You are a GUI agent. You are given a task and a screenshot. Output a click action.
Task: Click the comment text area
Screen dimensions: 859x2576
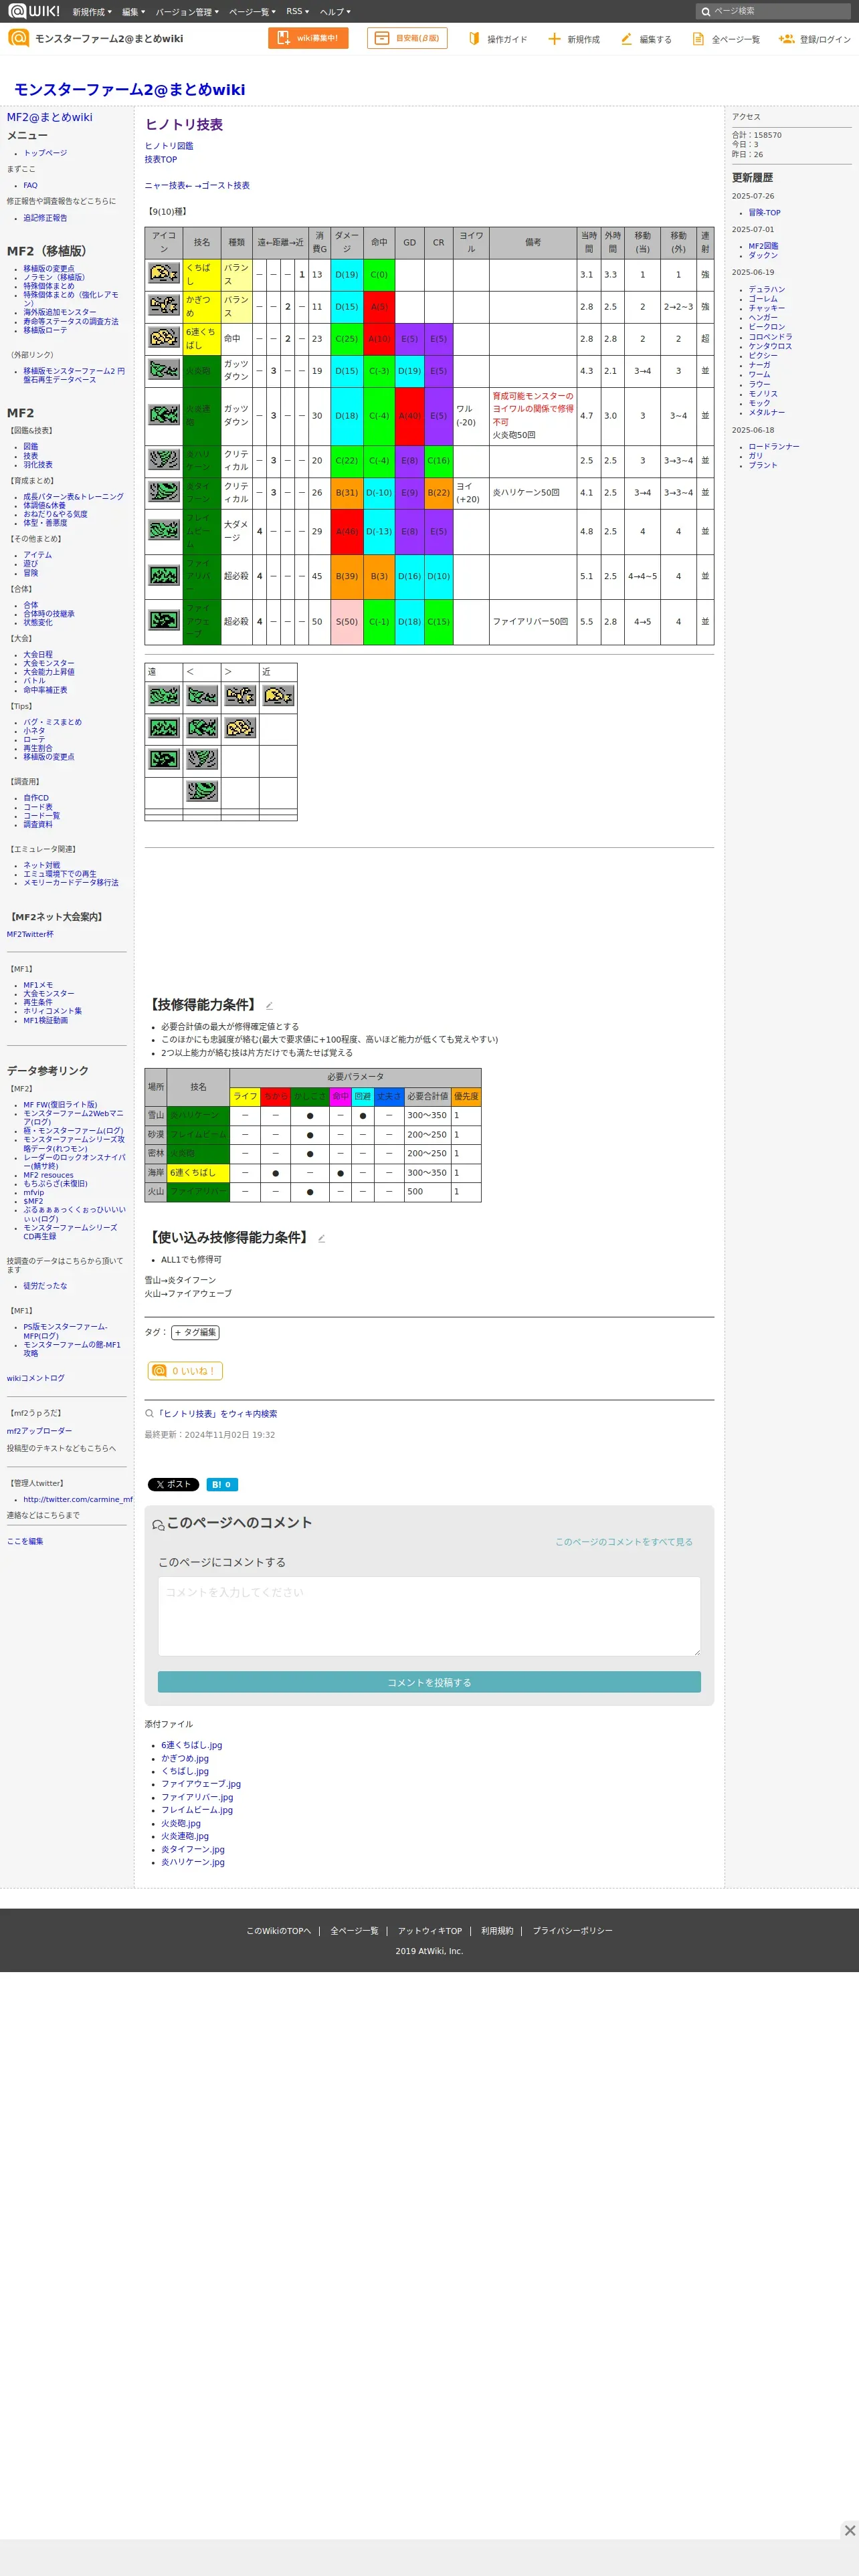(429, 1616)
